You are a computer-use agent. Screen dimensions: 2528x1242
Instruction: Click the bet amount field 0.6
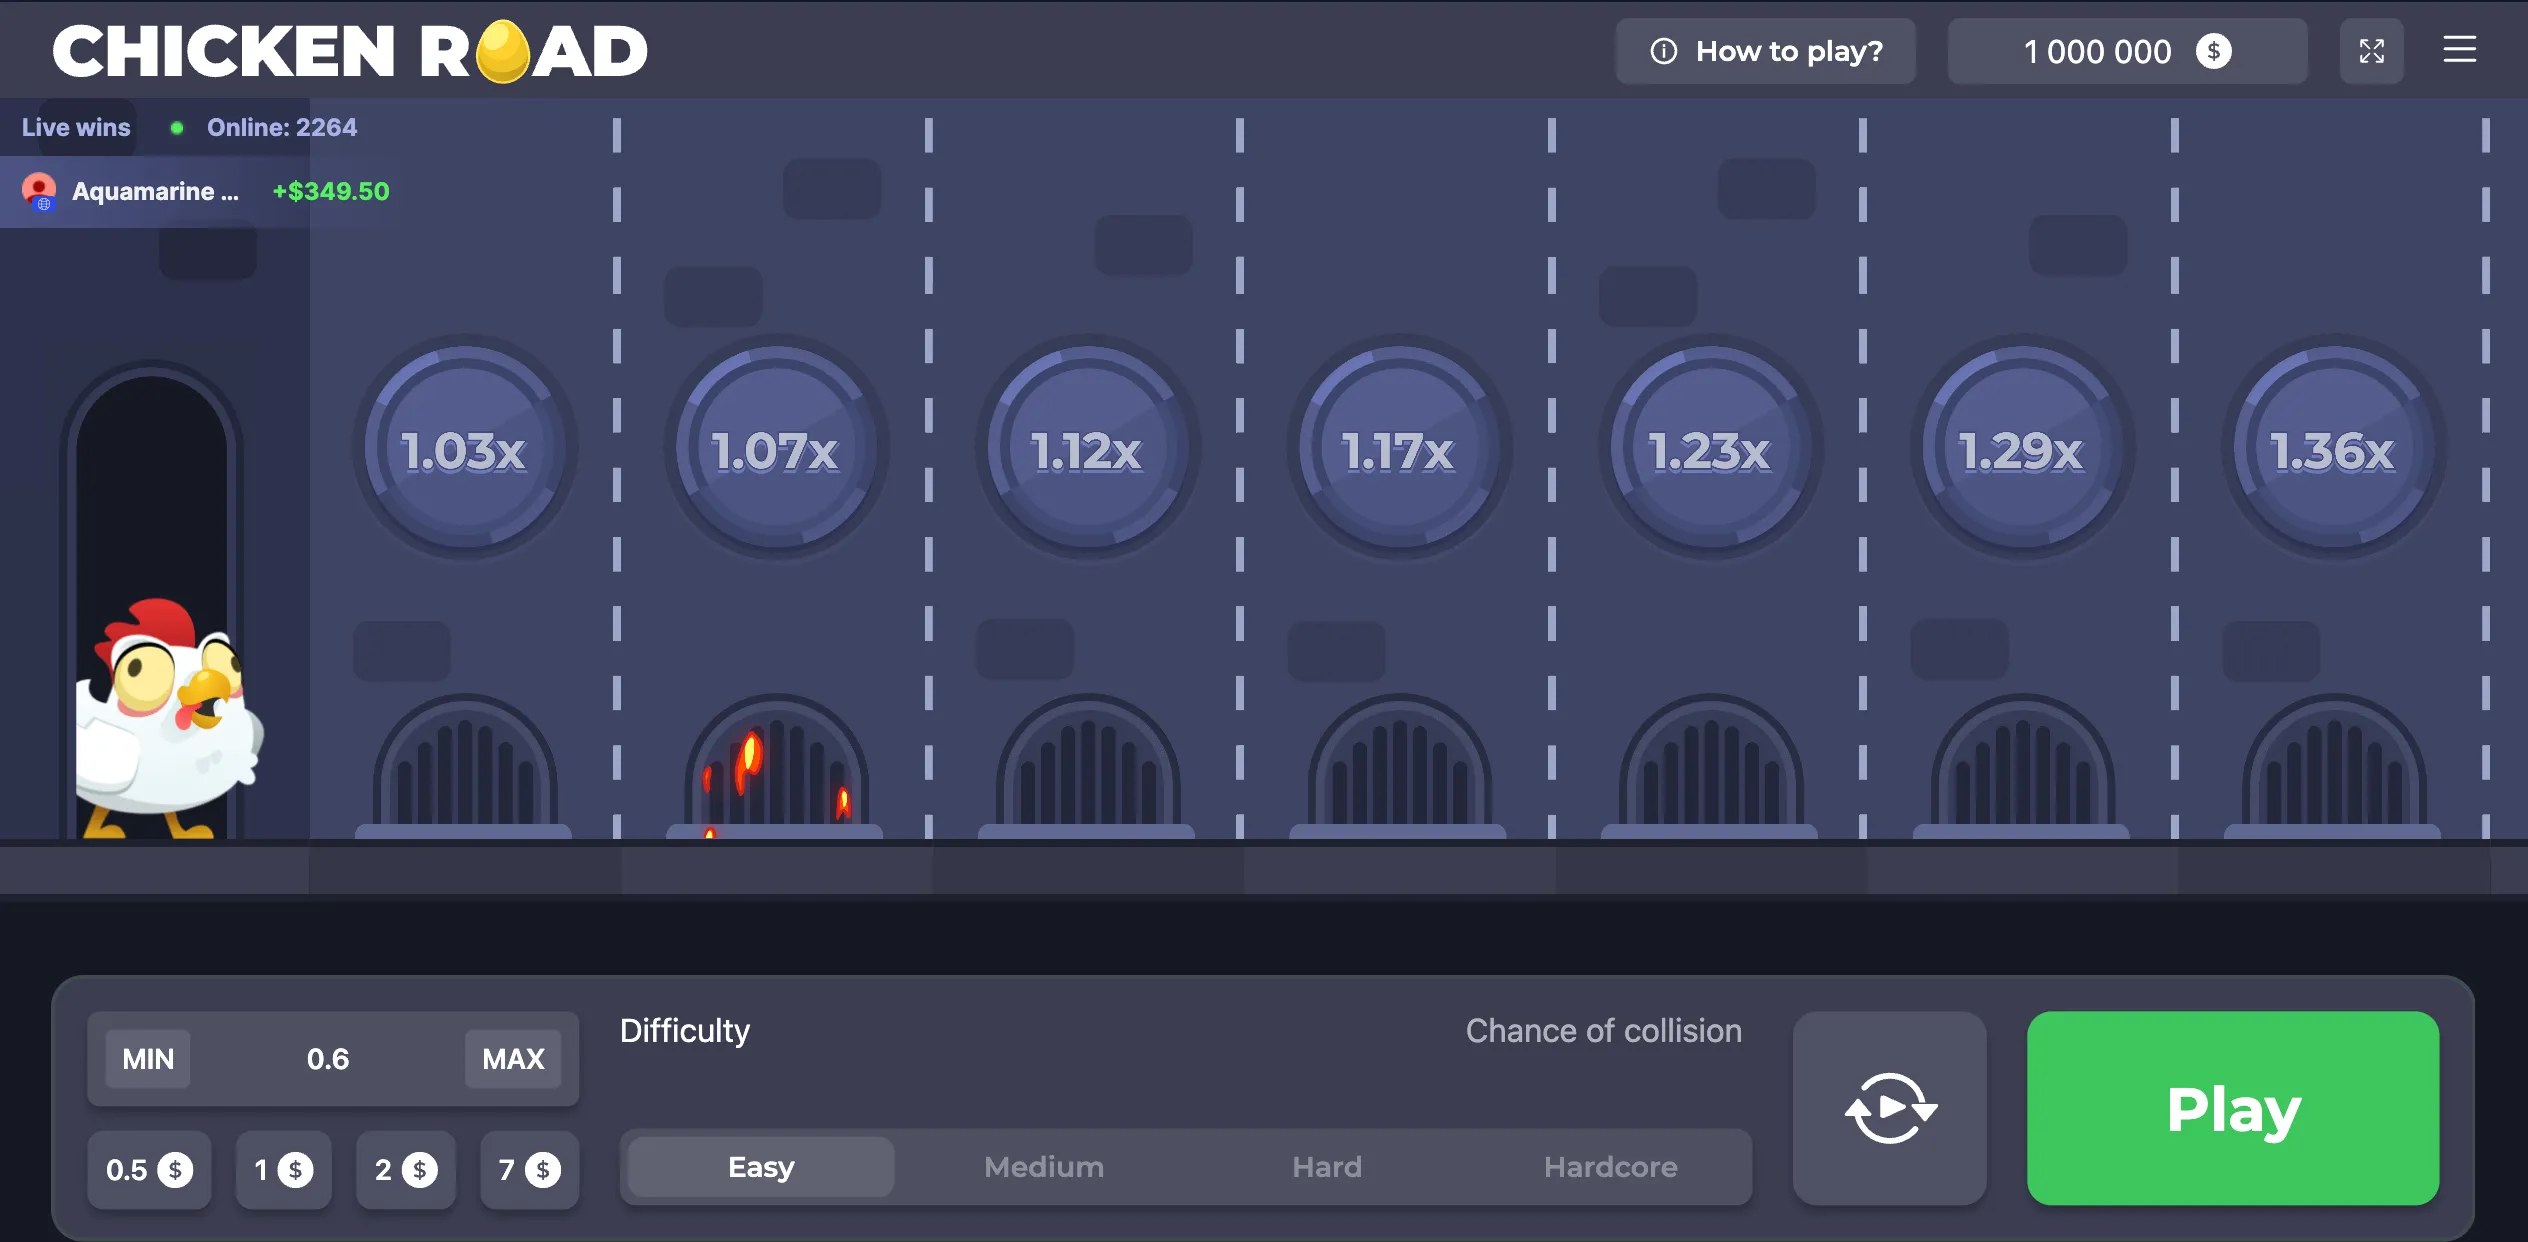(328, 1059)
